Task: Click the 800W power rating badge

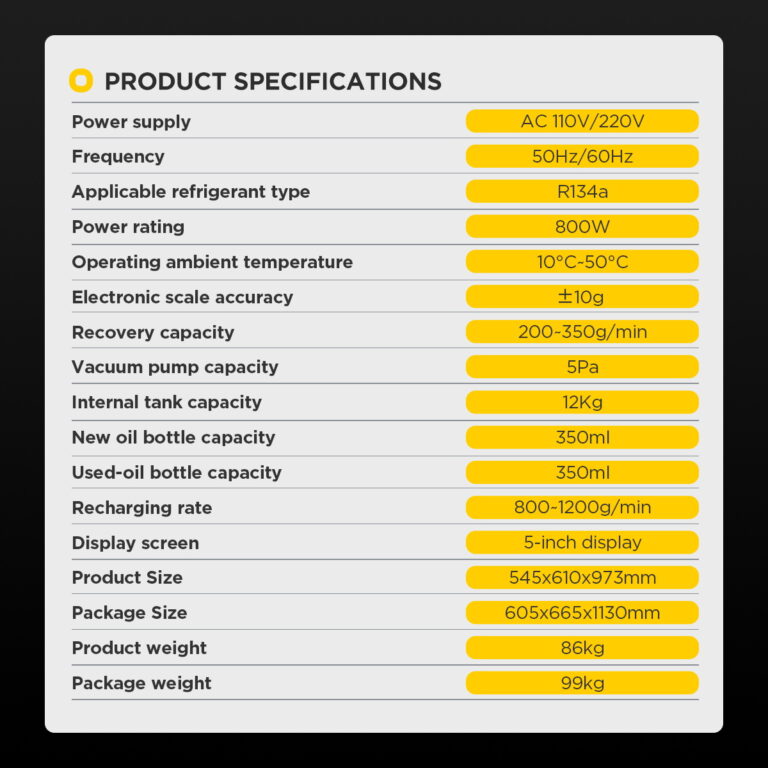Action: [582, 227]
